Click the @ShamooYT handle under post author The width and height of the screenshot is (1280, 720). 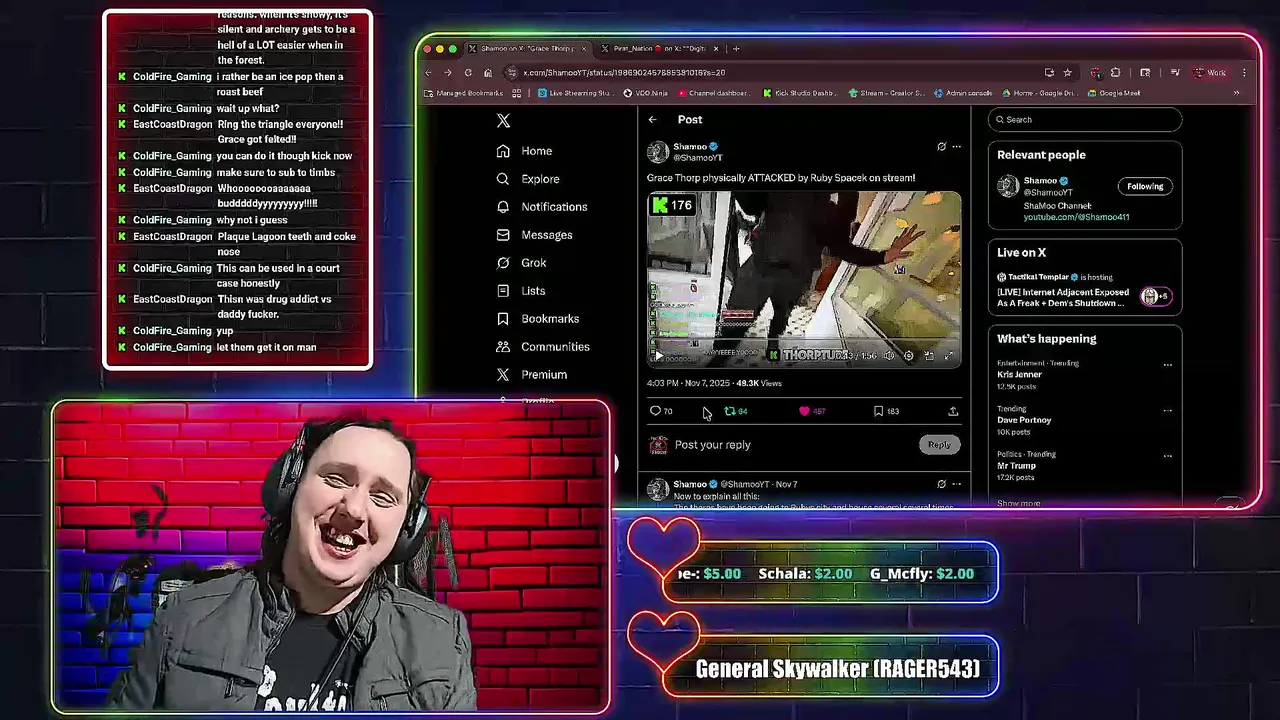point(698,158)
